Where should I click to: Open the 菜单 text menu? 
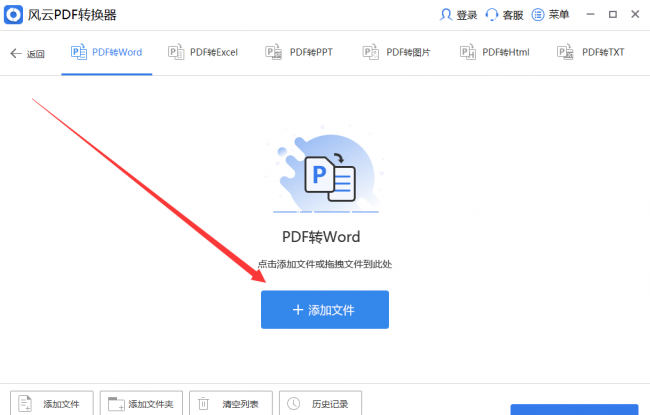tap(559, 15)
